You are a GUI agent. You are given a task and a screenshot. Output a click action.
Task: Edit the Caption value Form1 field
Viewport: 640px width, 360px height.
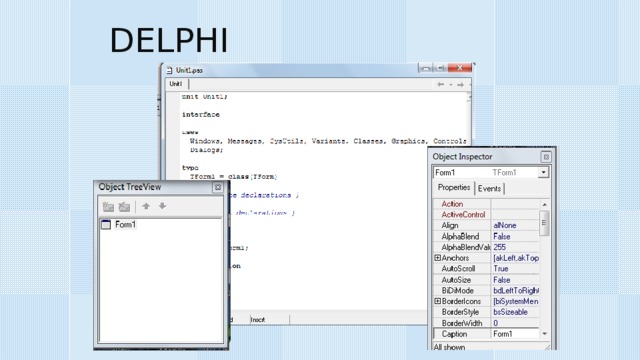[515, 334]
